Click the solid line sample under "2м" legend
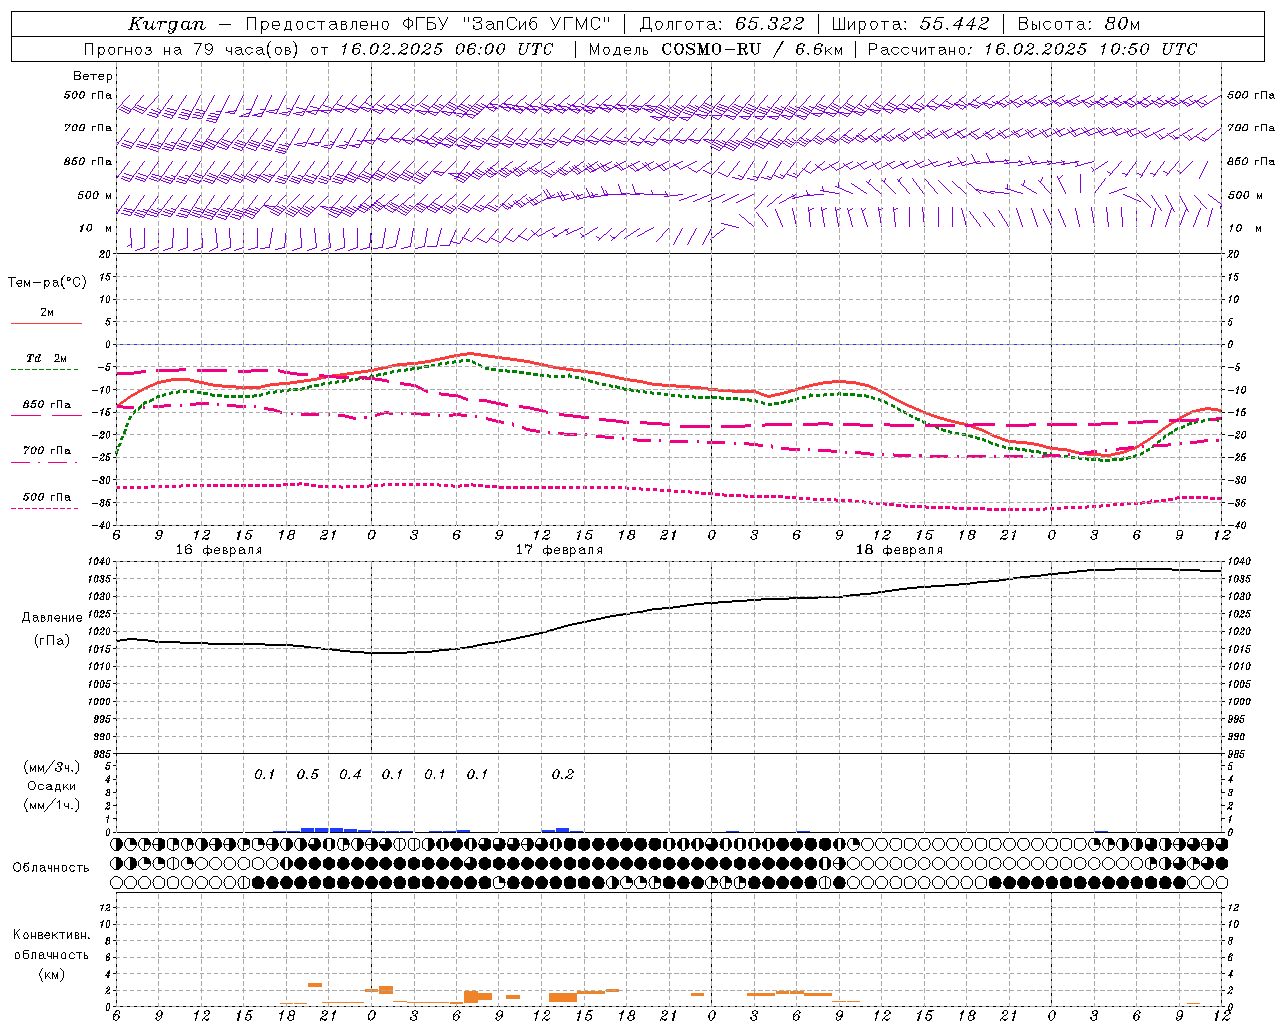 [46, 324]
